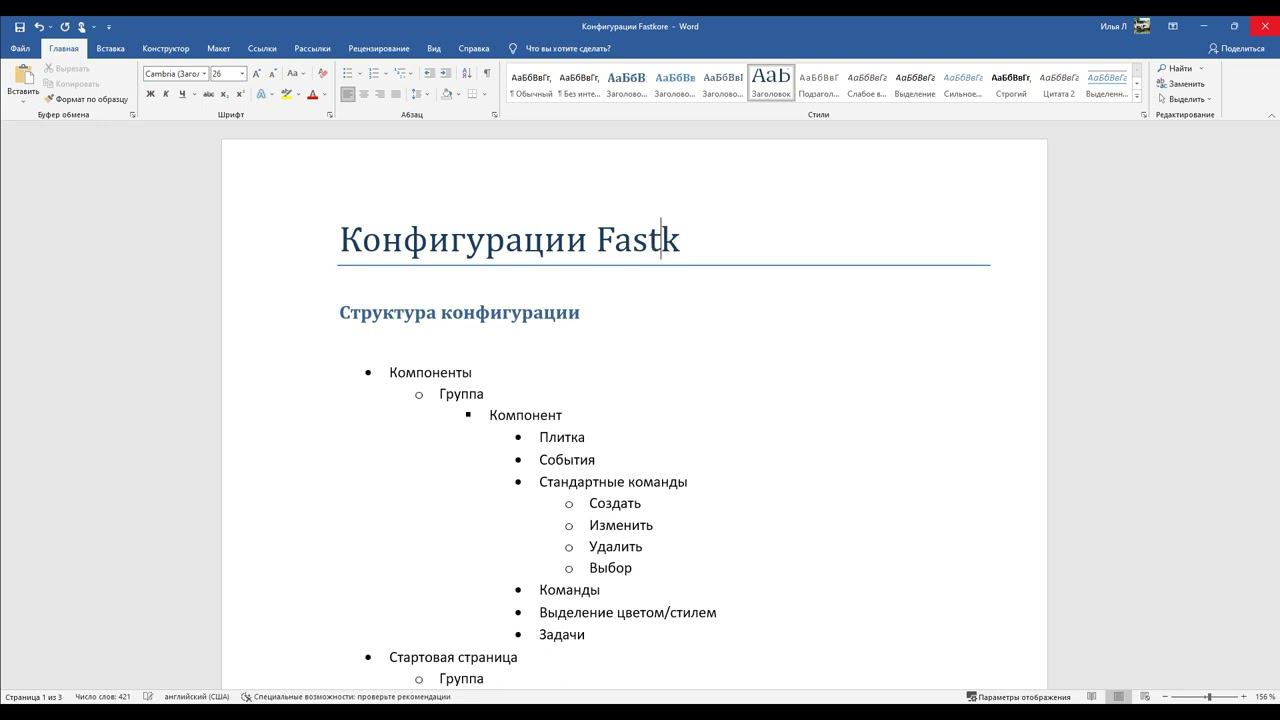Image resolution: width=1280 pixels, height=720 pixels.
Task: Click the user account avatar picture
Action: coord(1142,27)
